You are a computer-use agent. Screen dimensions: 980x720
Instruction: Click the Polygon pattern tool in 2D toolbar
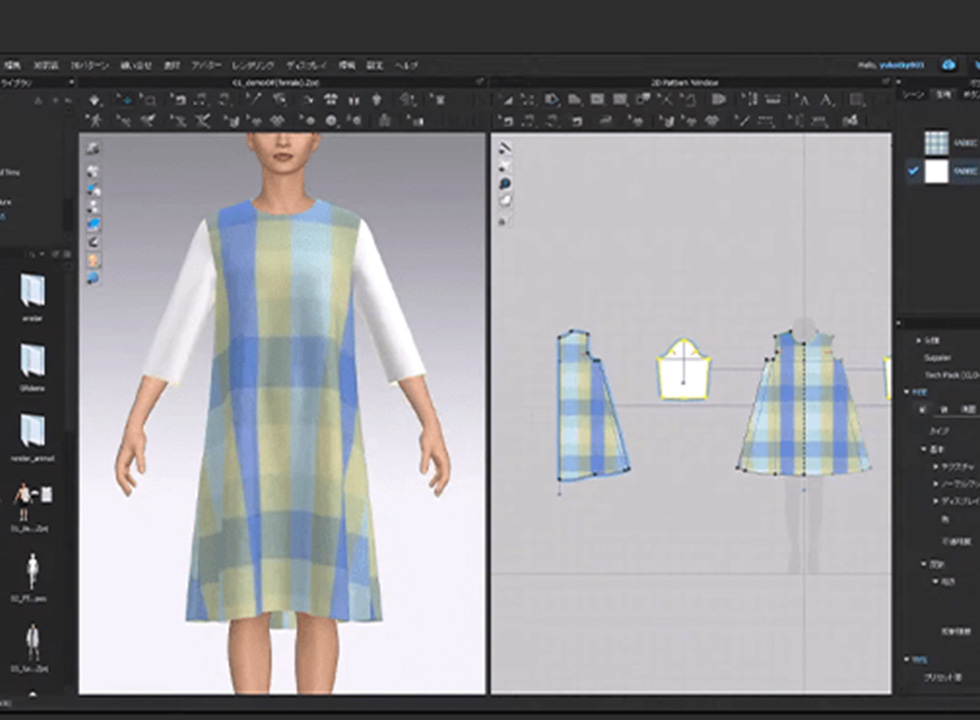574,100
